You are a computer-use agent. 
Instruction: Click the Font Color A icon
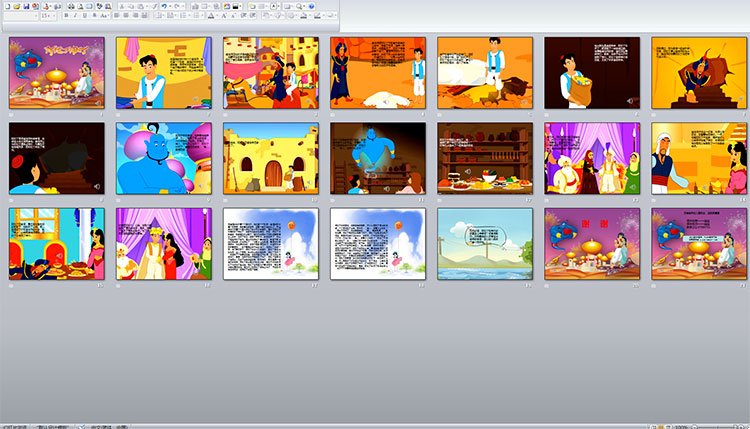coord(210,15)
